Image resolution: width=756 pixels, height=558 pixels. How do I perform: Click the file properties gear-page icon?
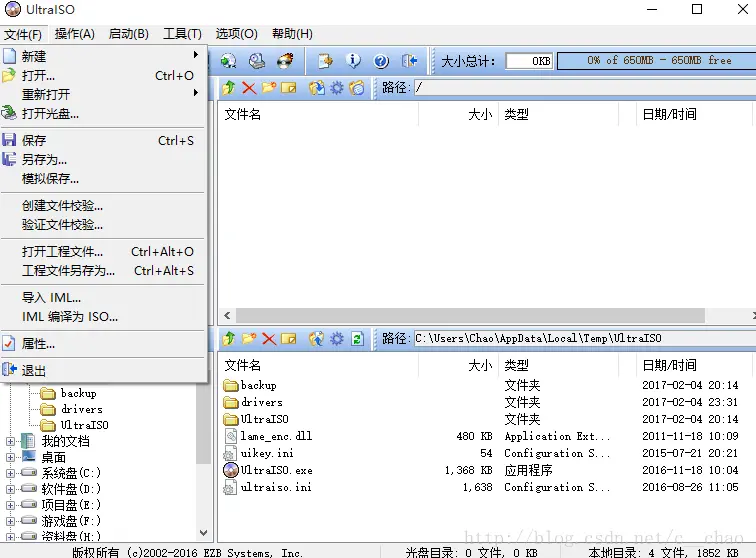click(x=325, y=61)
